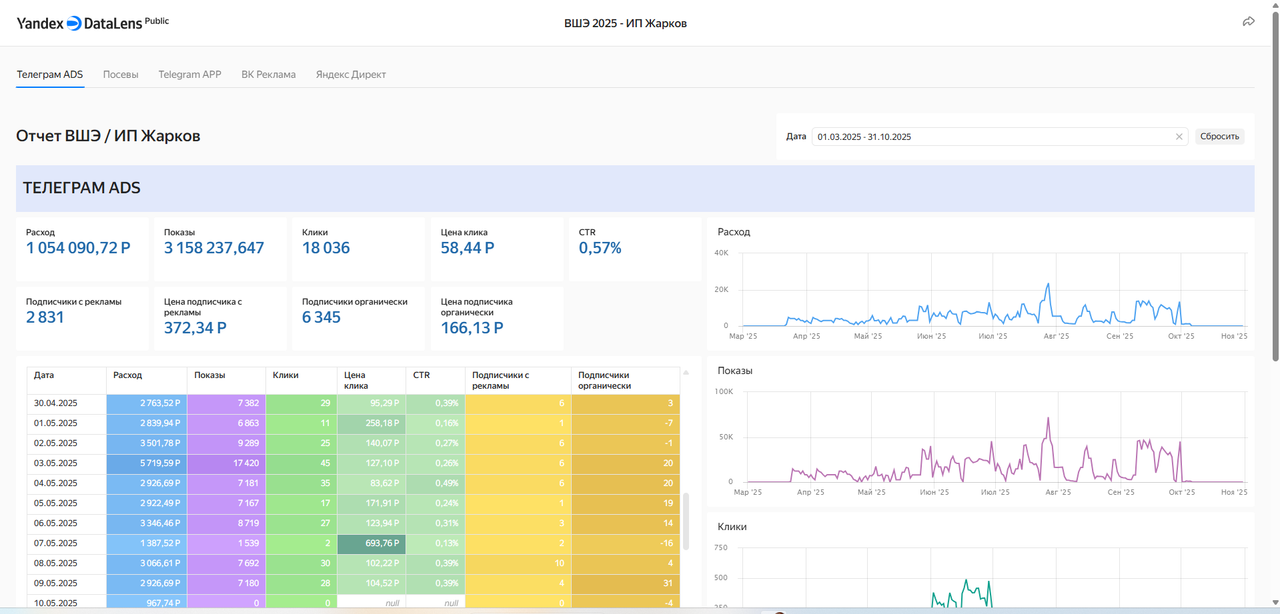Select the Цена клика value 58,44 ₽
1280x614 pixels.
(467, 248)
